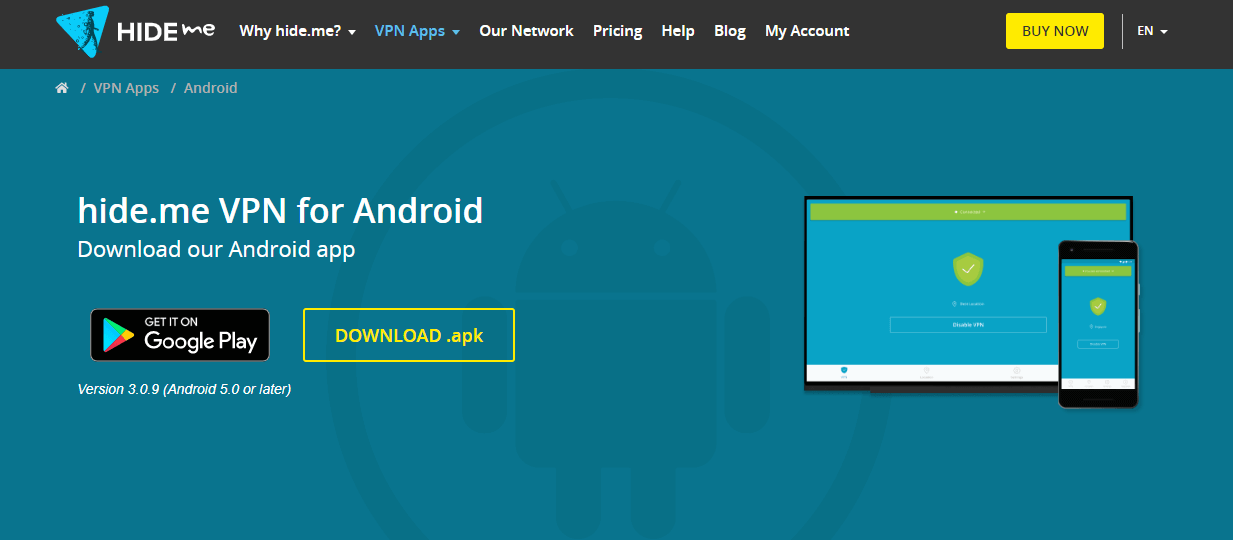The height and width of the screenshot is (540, 1233).
Task: Click Download our Android app subtitle
Action: [x=216, y=249]
